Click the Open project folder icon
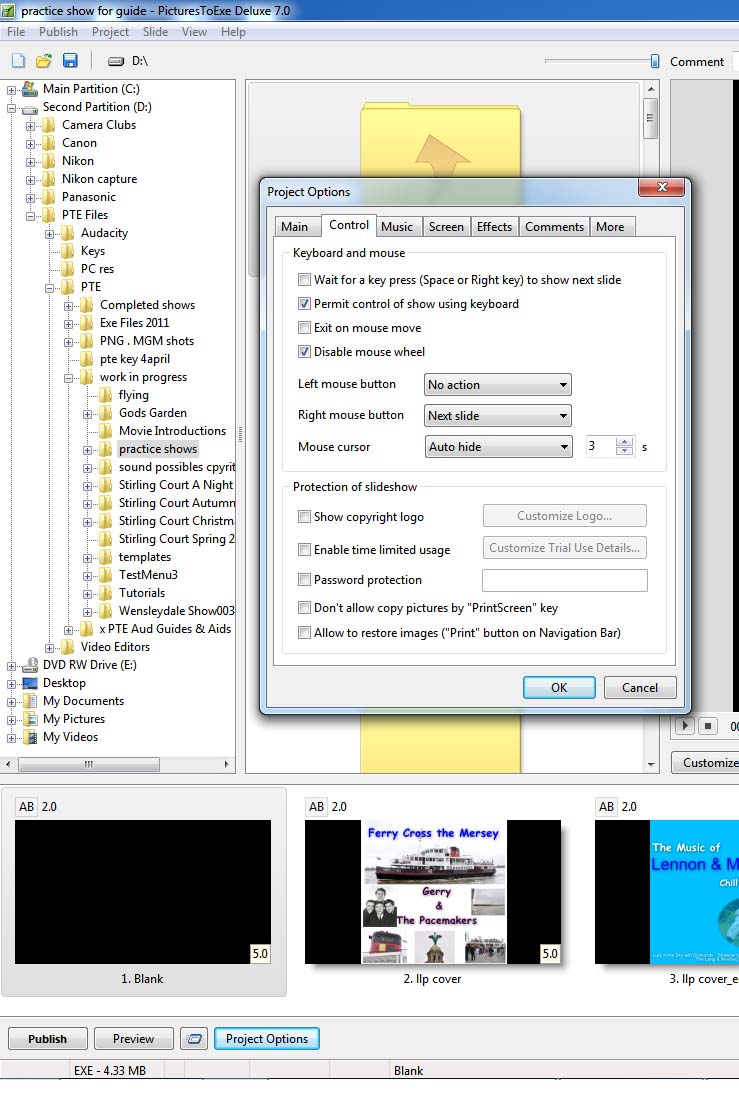 (x=44, y=61)
